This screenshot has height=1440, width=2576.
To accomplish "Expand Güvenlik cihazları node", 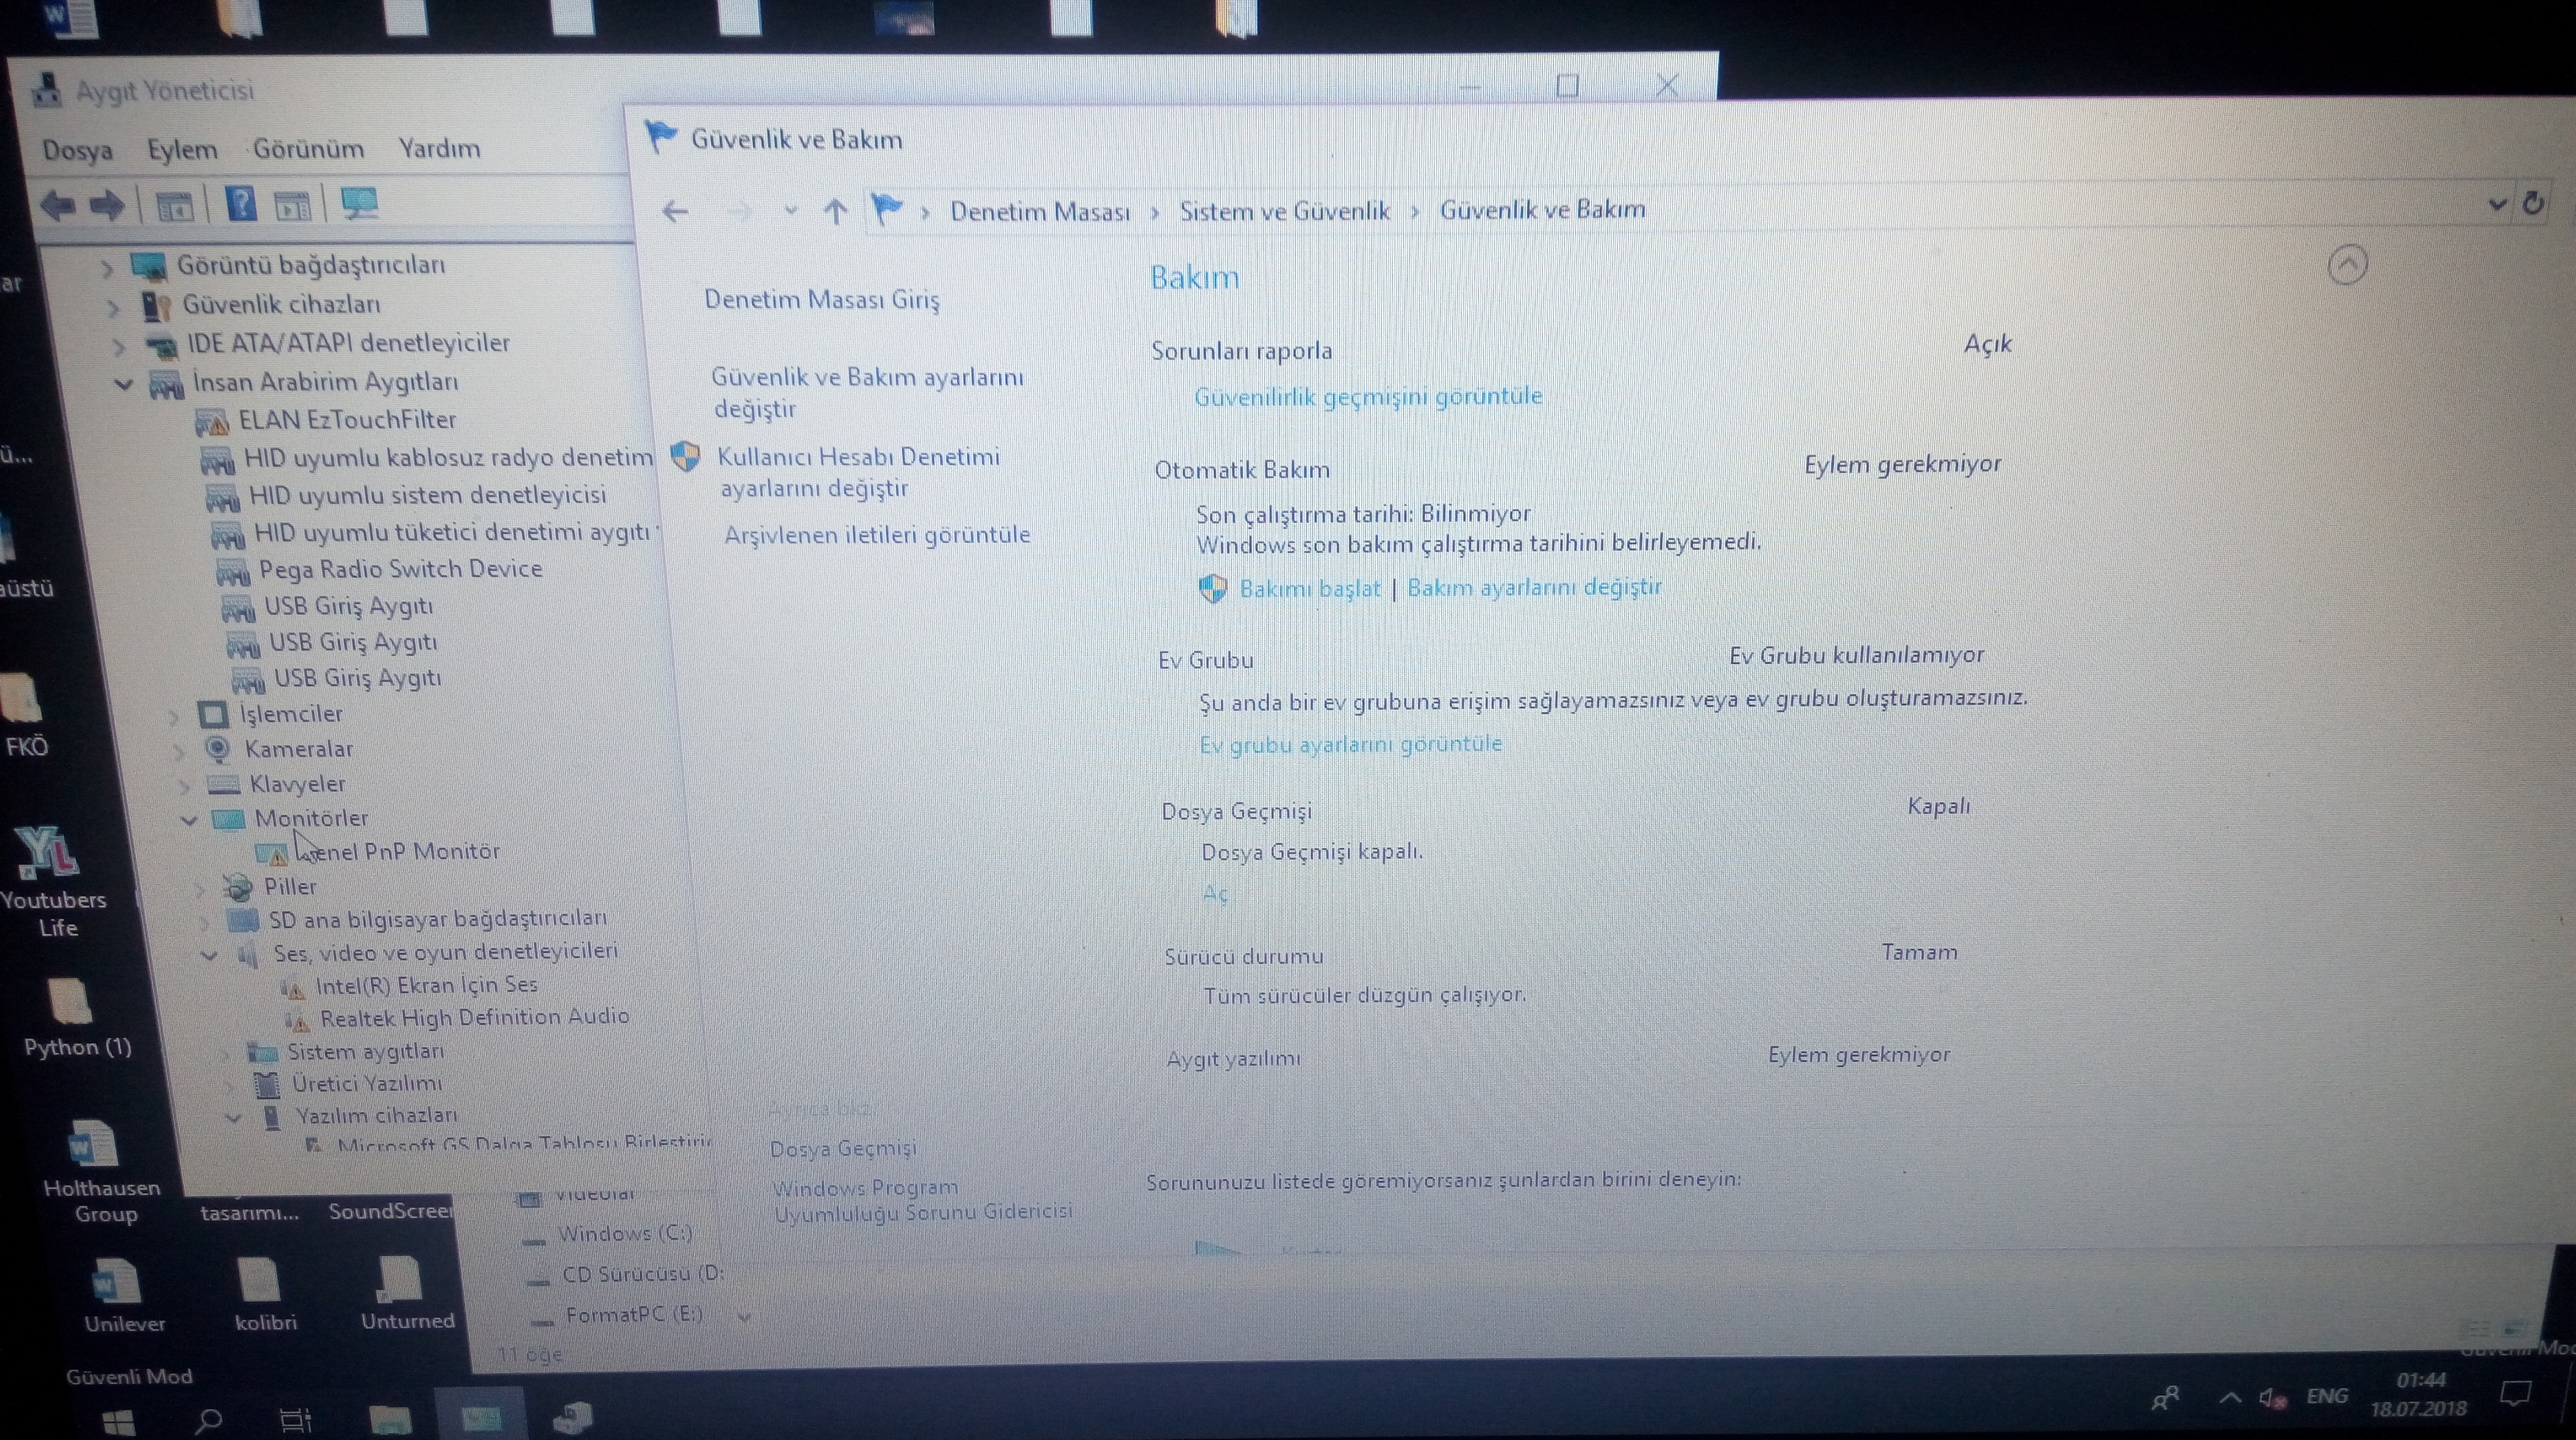I will (x=113, y=307).
